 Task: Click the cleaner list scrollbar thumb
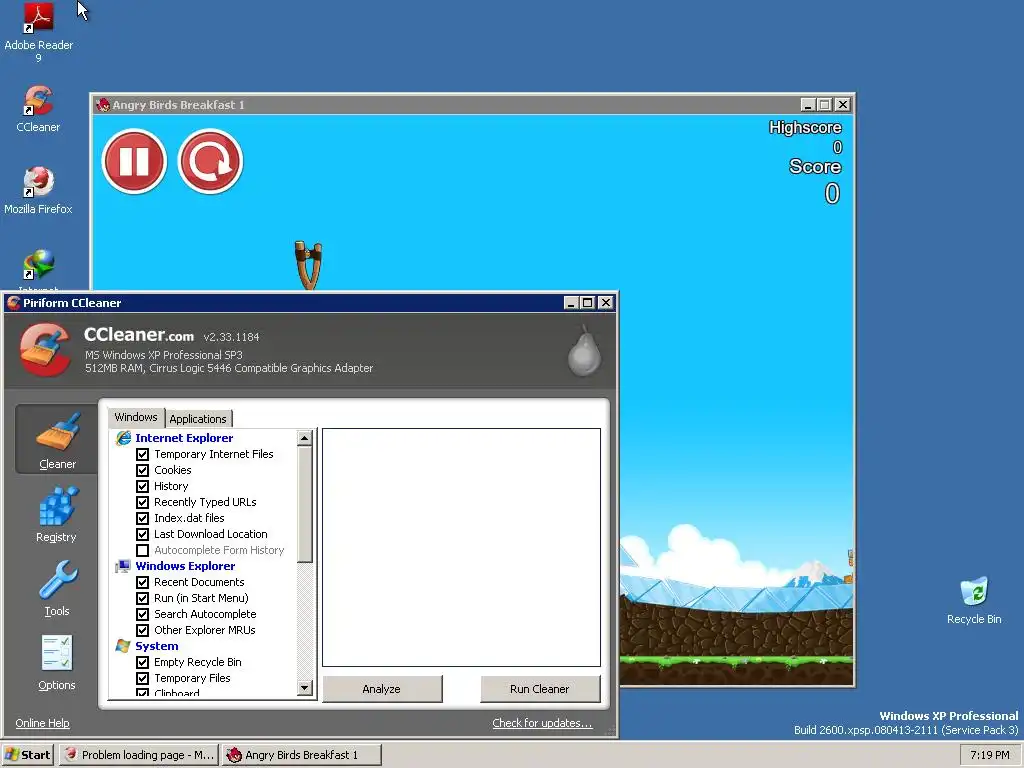point(304,504)
